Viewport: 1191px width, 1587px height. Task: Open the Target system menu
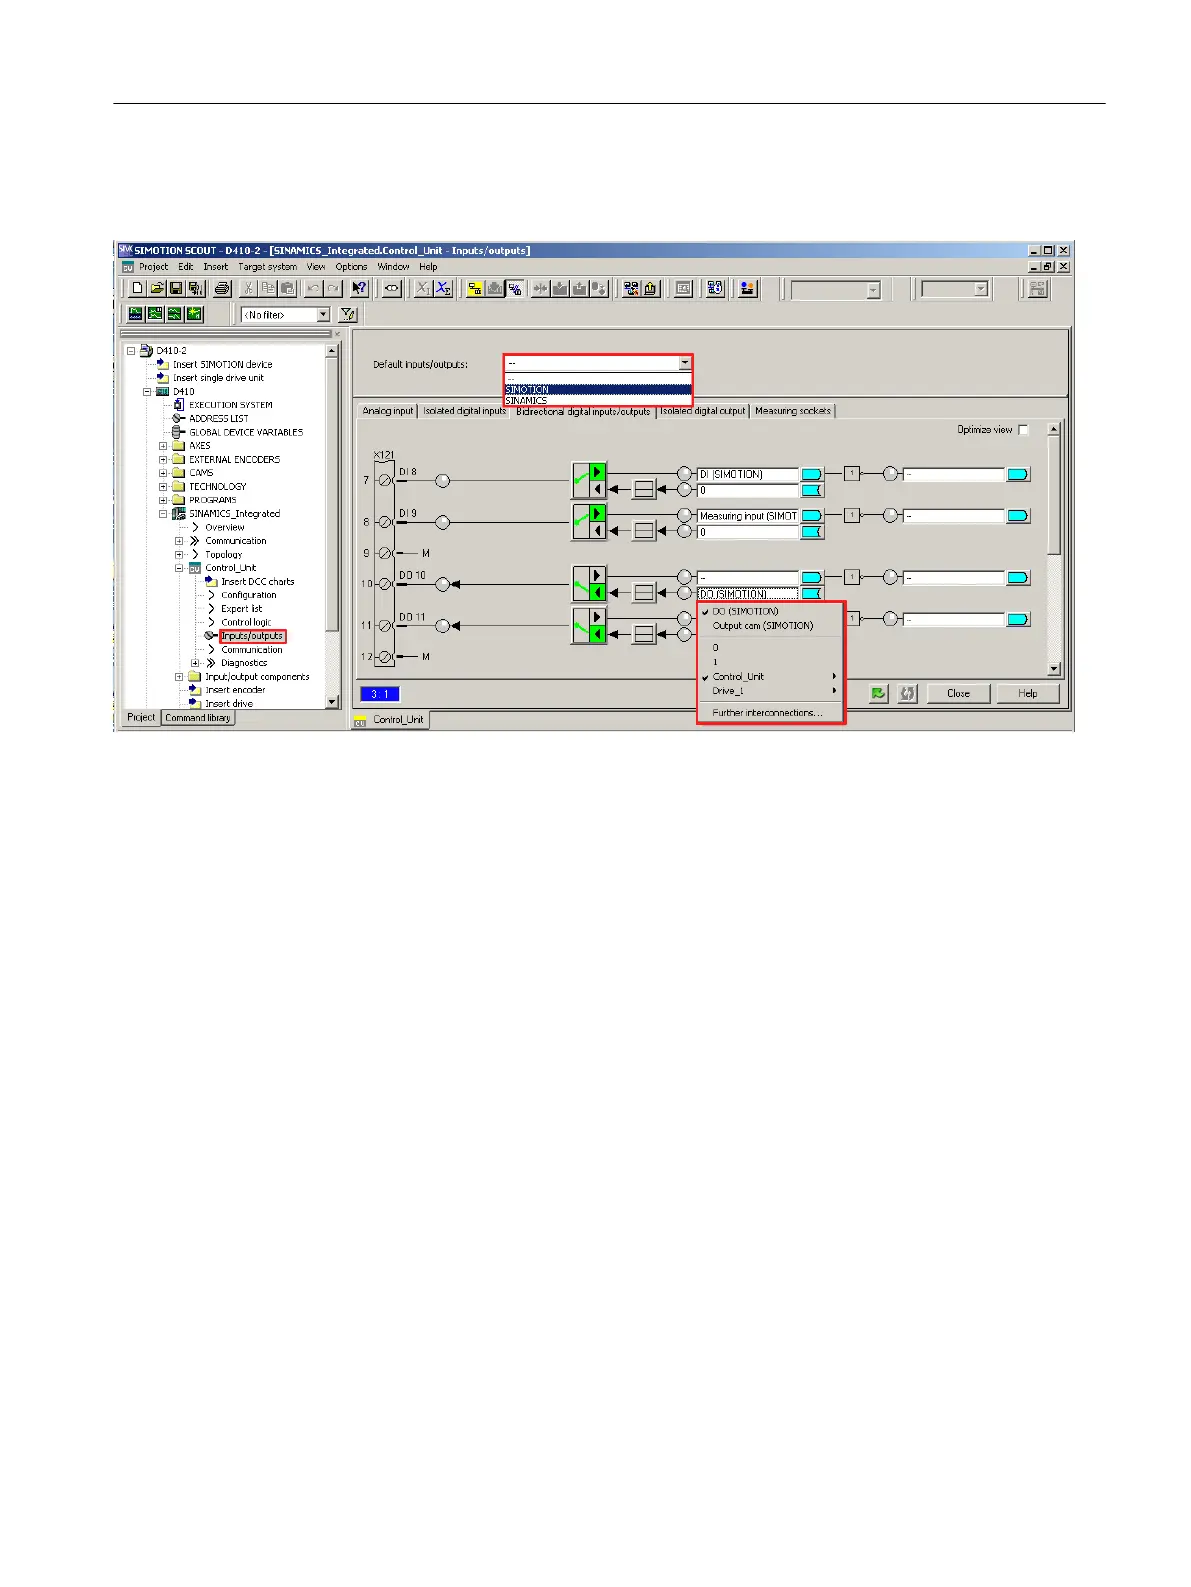coord(267,267)
